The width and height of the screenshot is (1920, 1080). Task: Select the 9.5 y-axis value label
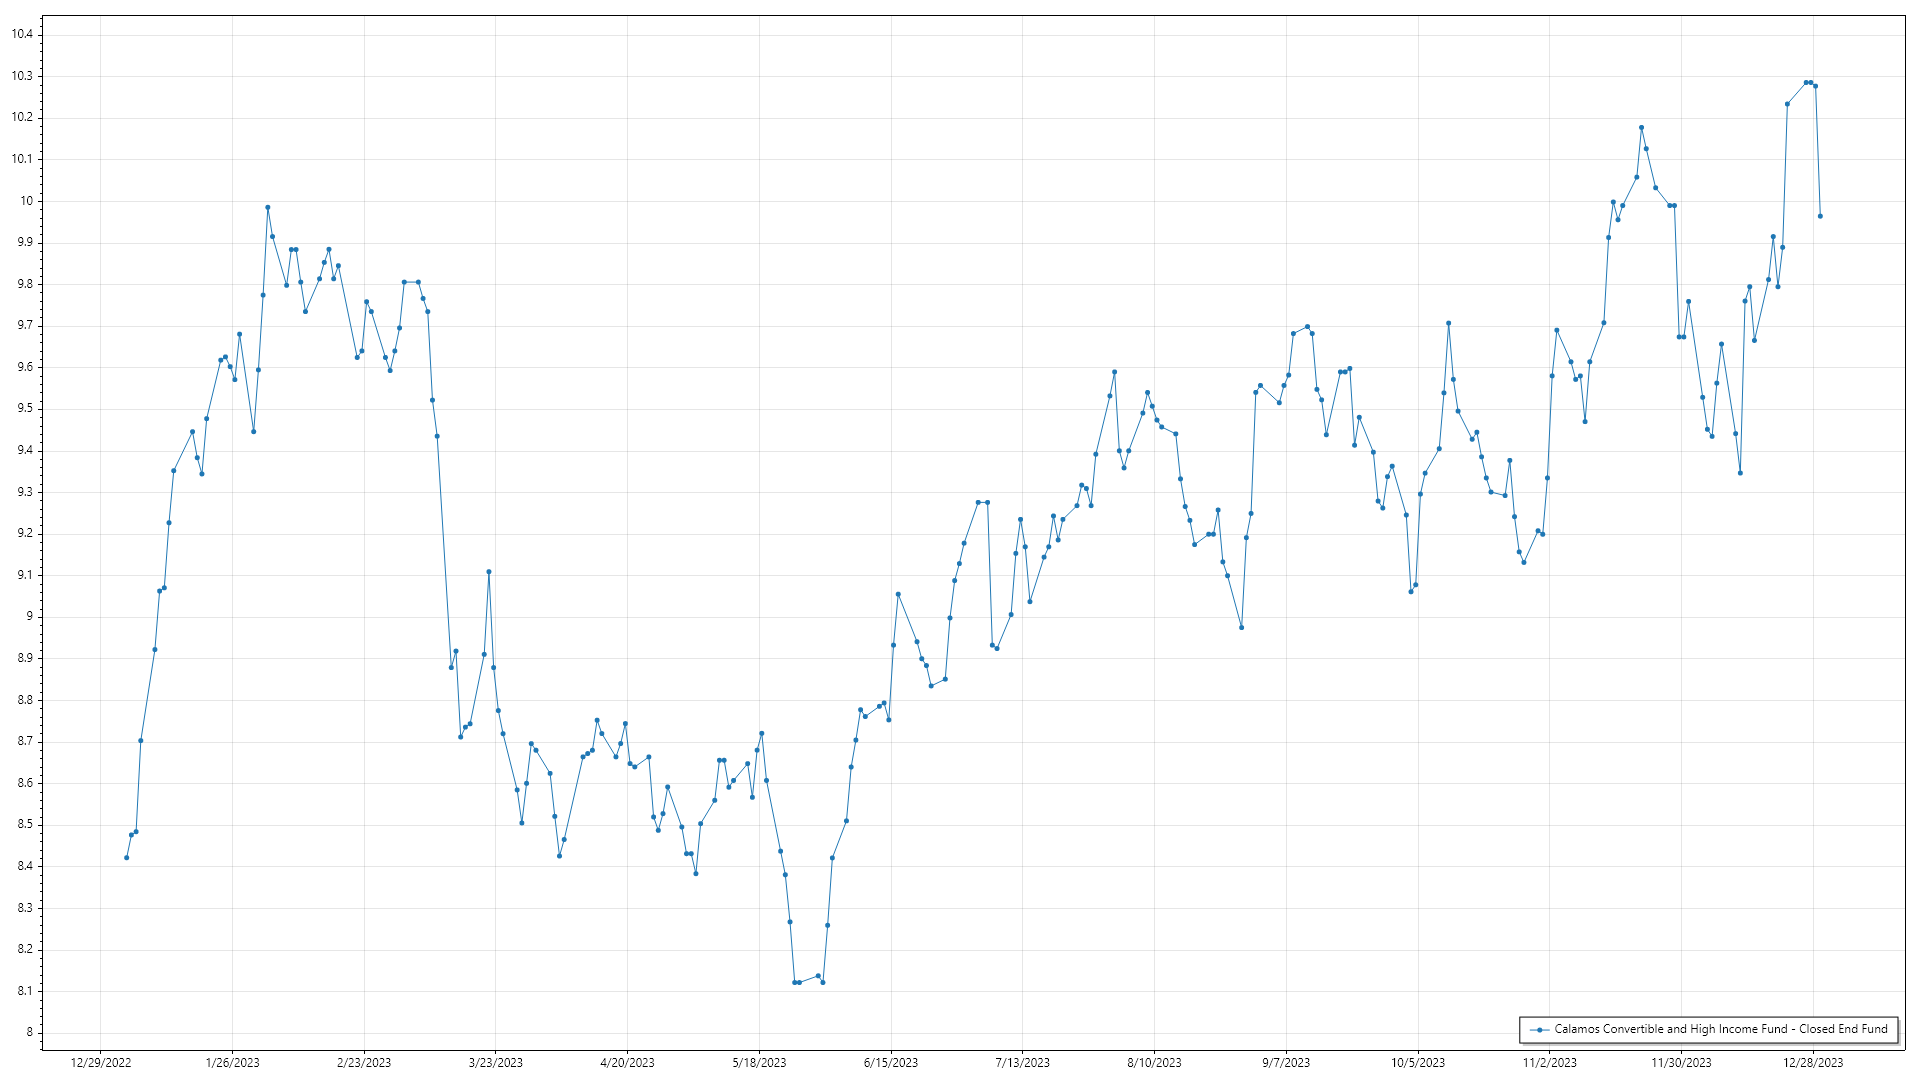pos(24,409)
